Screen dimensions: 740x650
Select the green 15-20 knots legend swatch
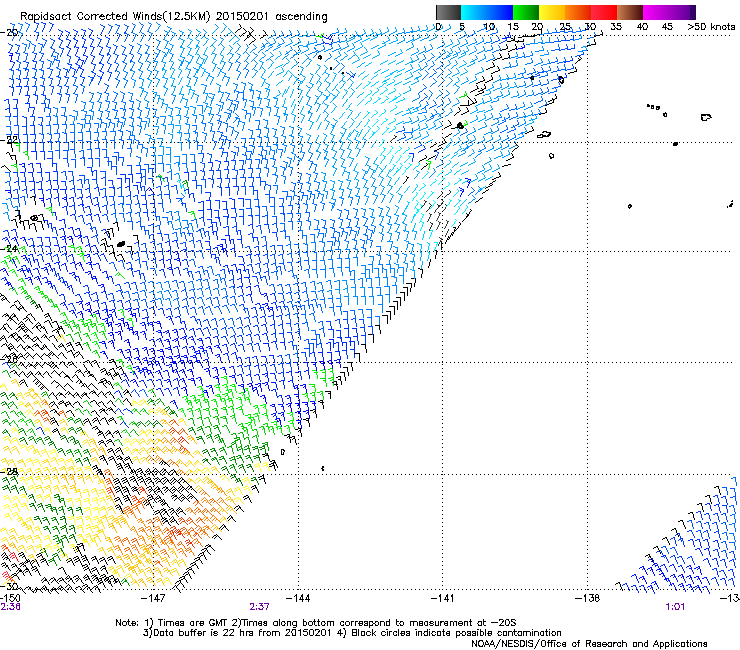[x=526, y=12]
